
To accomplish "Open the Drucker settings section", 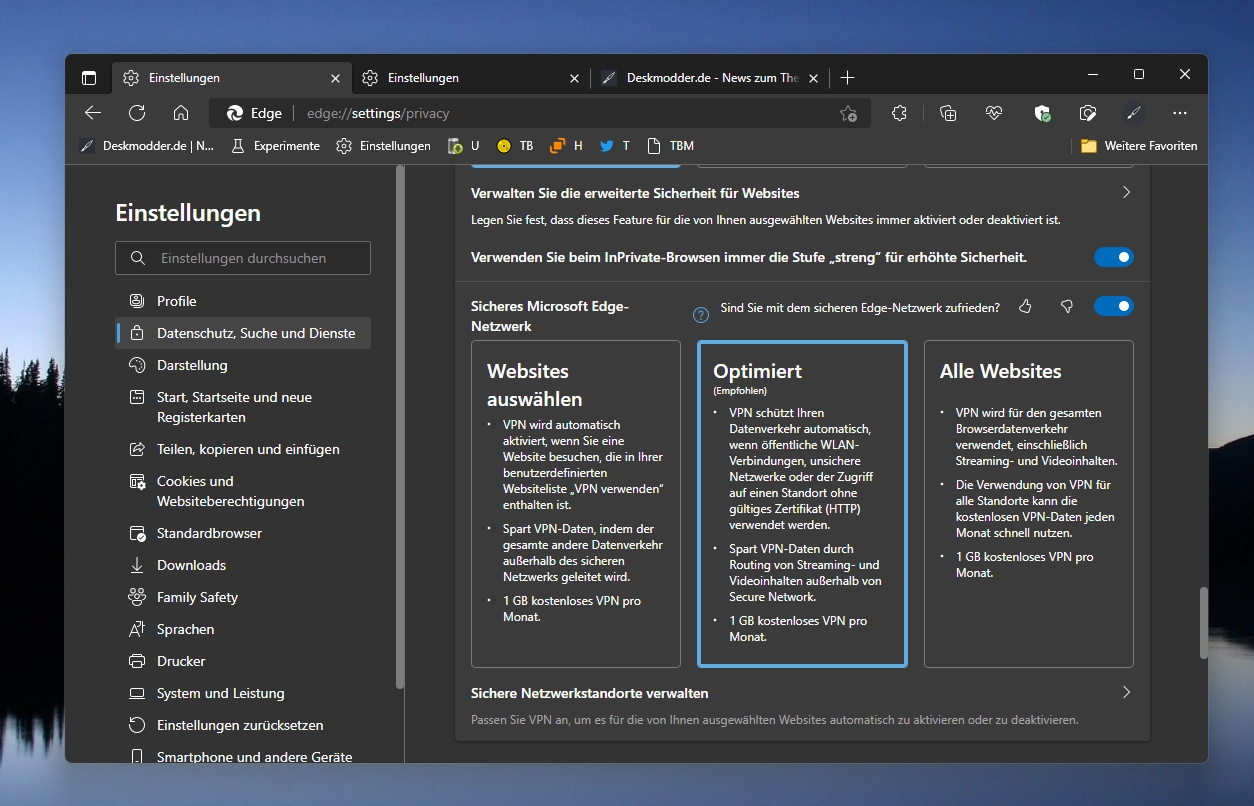I will tap(243, 661).
